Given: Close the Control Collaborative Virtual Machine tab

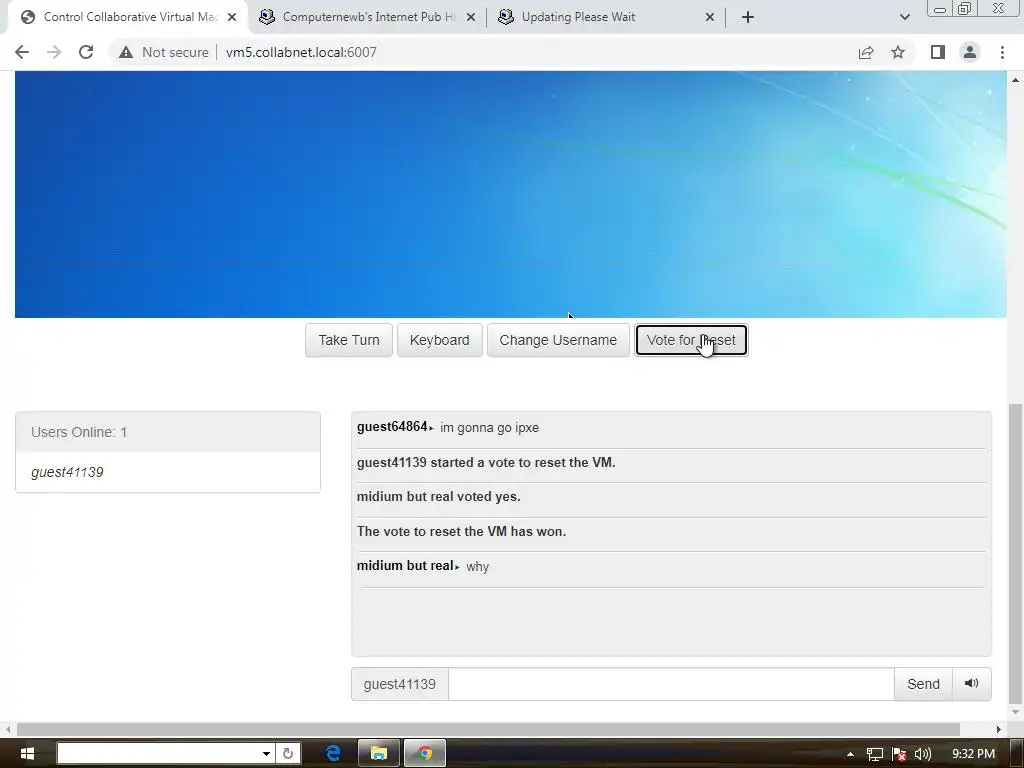Looking at the screenshot, I should [232, 17].
